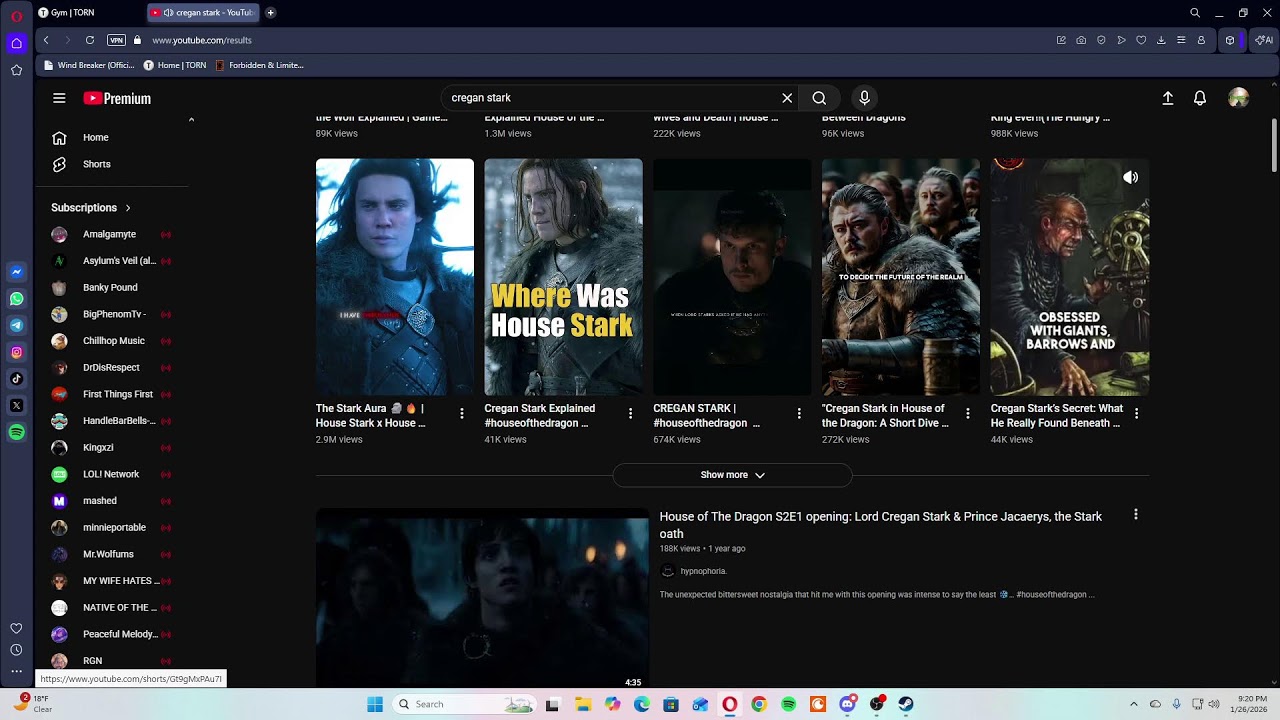Screen dimensions: 1280x720
Task: Open snapshot camera in address bar
Action: tap(1081, 40)
